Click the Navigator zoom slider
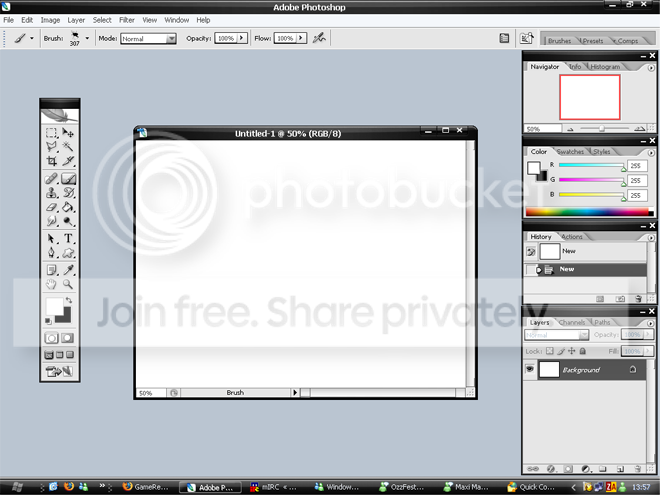Screen dimensions: 660x495 pos(604,128)
